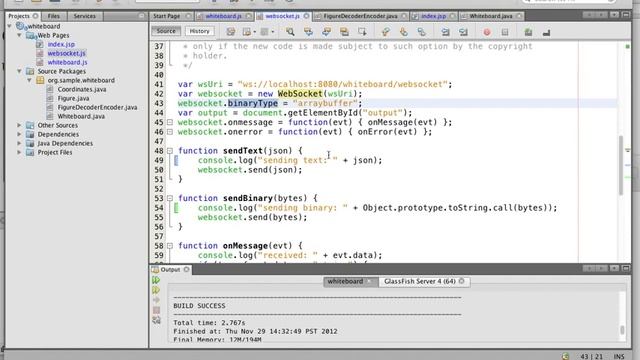The height and width of the screenshot is (360, 640).
Task: Click the editor vertical scrollbar thumb
Action: (621, 165)
